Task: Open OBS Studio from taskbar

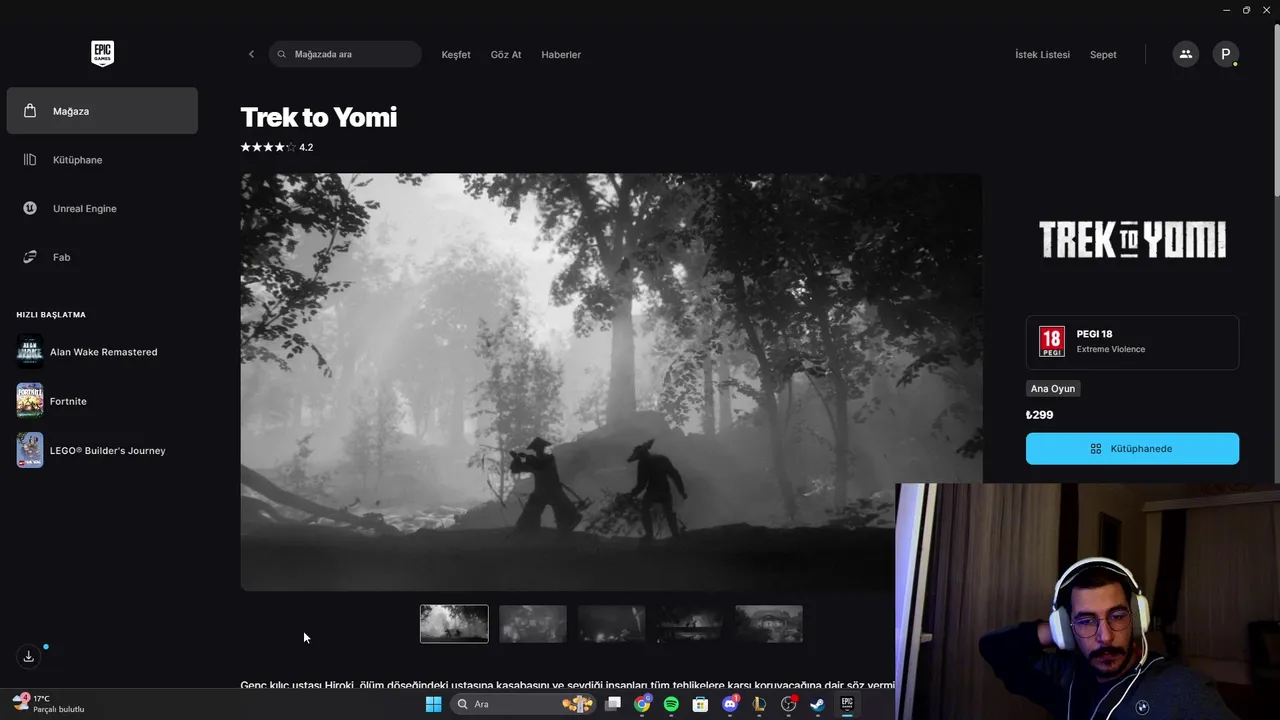Action: [788, 704]
